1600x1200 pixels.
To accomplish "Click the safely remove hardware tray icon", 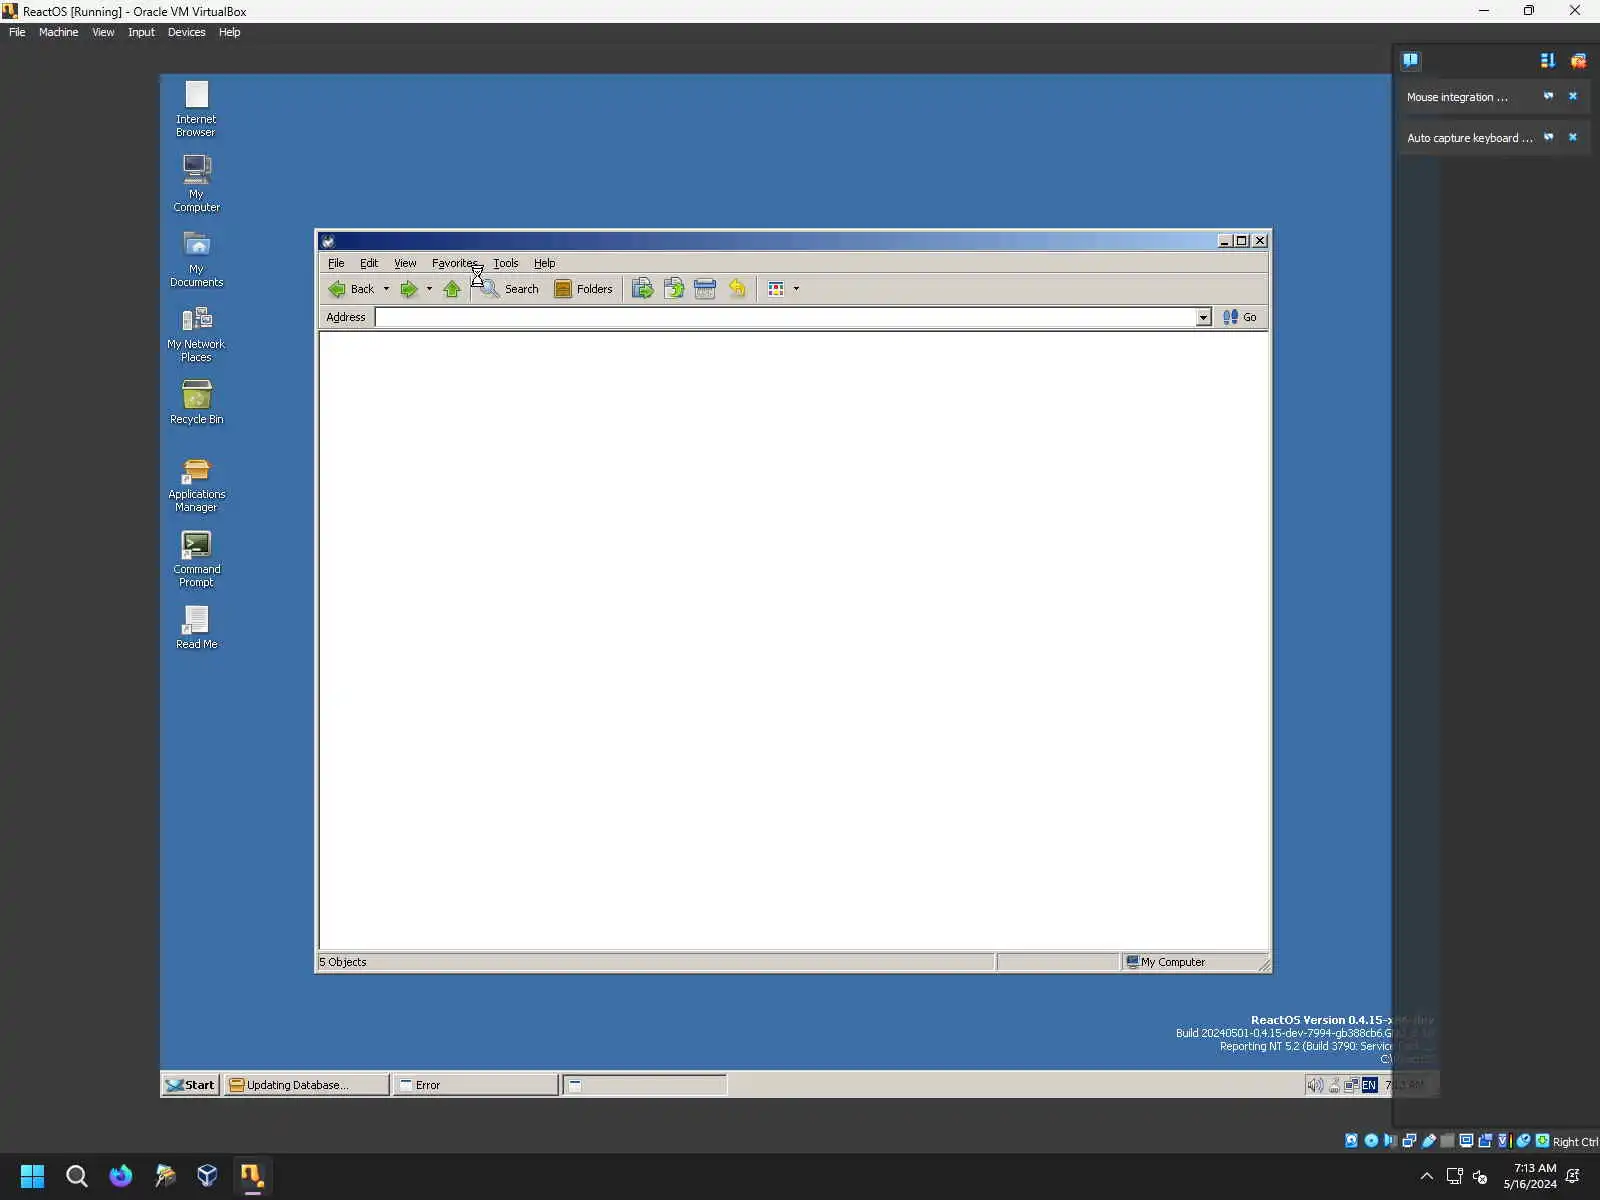I will click(1333, 1085).
